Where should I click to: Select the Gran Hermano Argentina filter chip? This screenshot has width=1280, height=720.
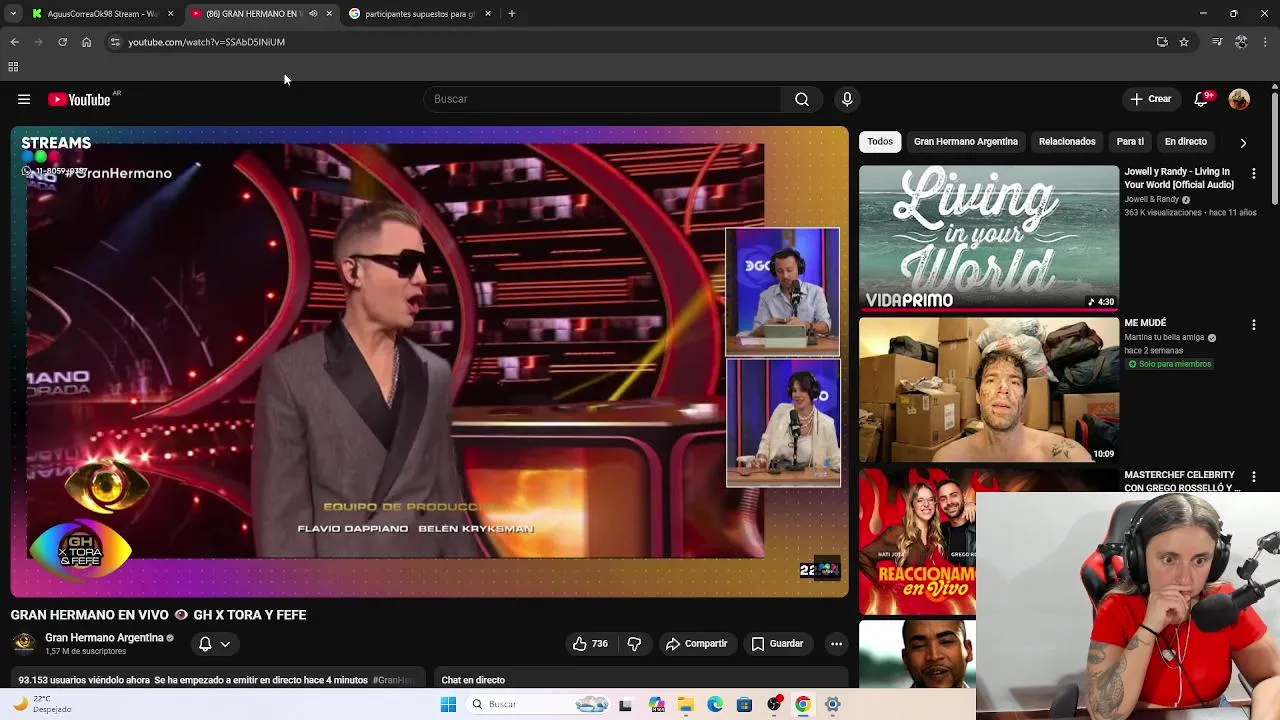(966, 142)
